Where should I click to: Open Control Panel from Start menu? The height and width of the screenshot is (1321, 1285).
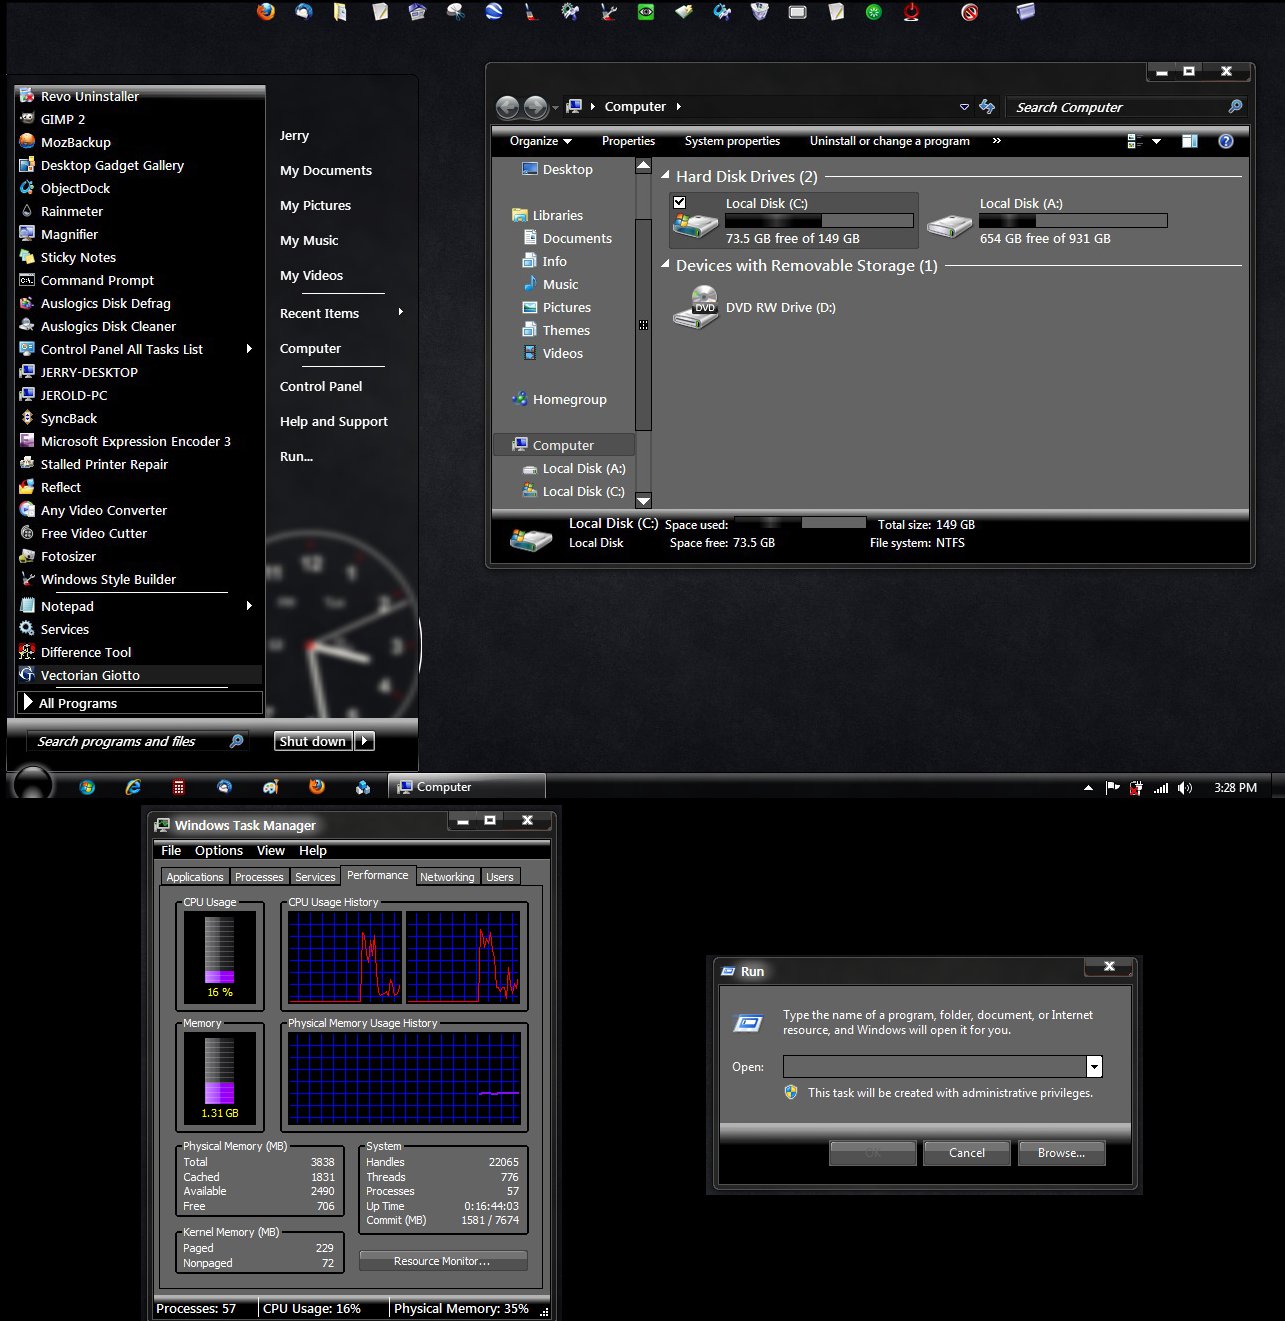pos(321,386)
